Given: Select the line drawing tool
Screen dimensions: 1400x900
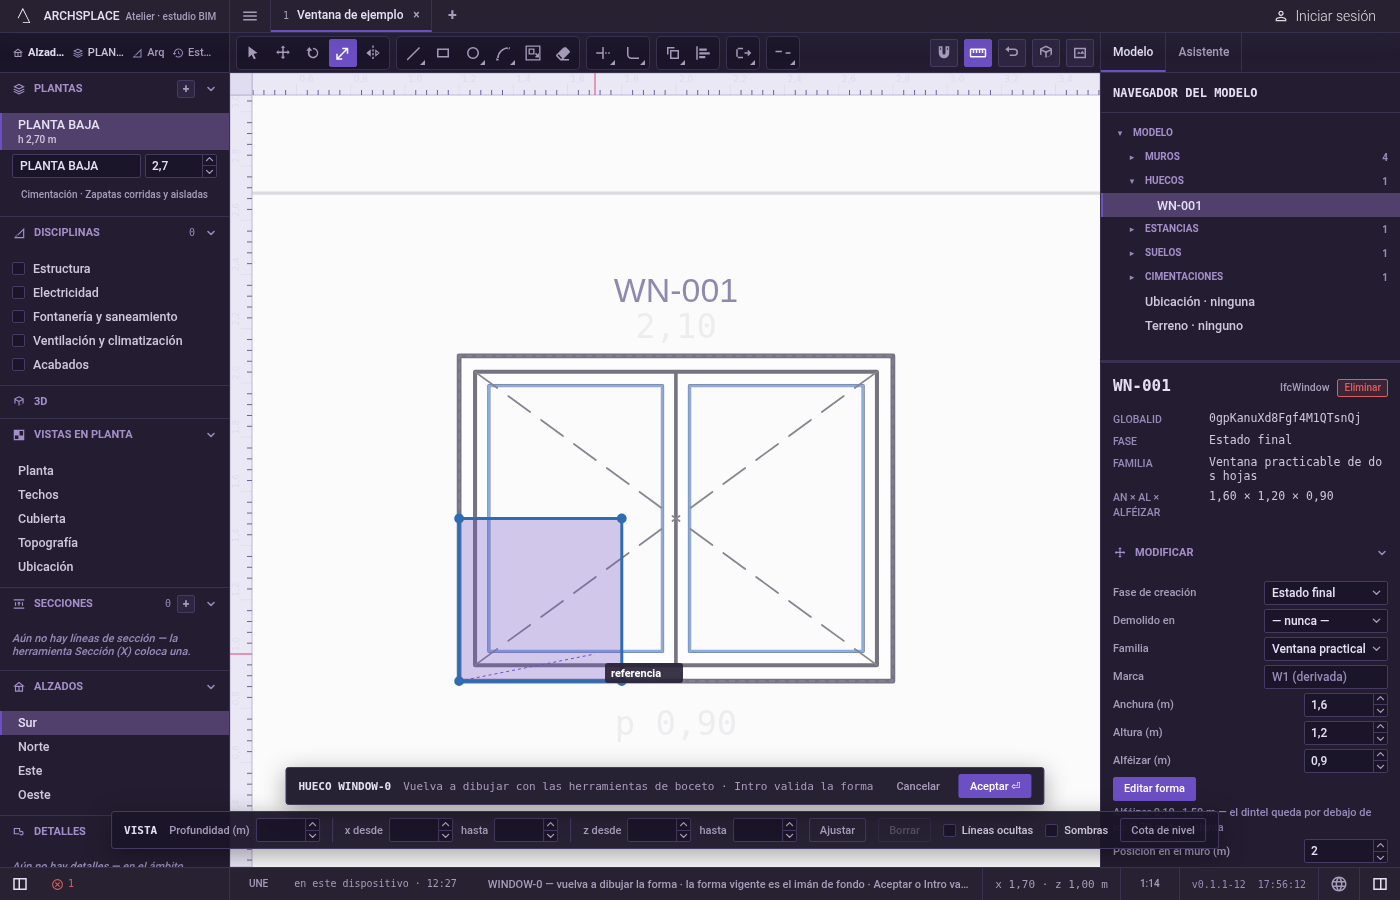Looking at the screenshot, I should 413,53.
